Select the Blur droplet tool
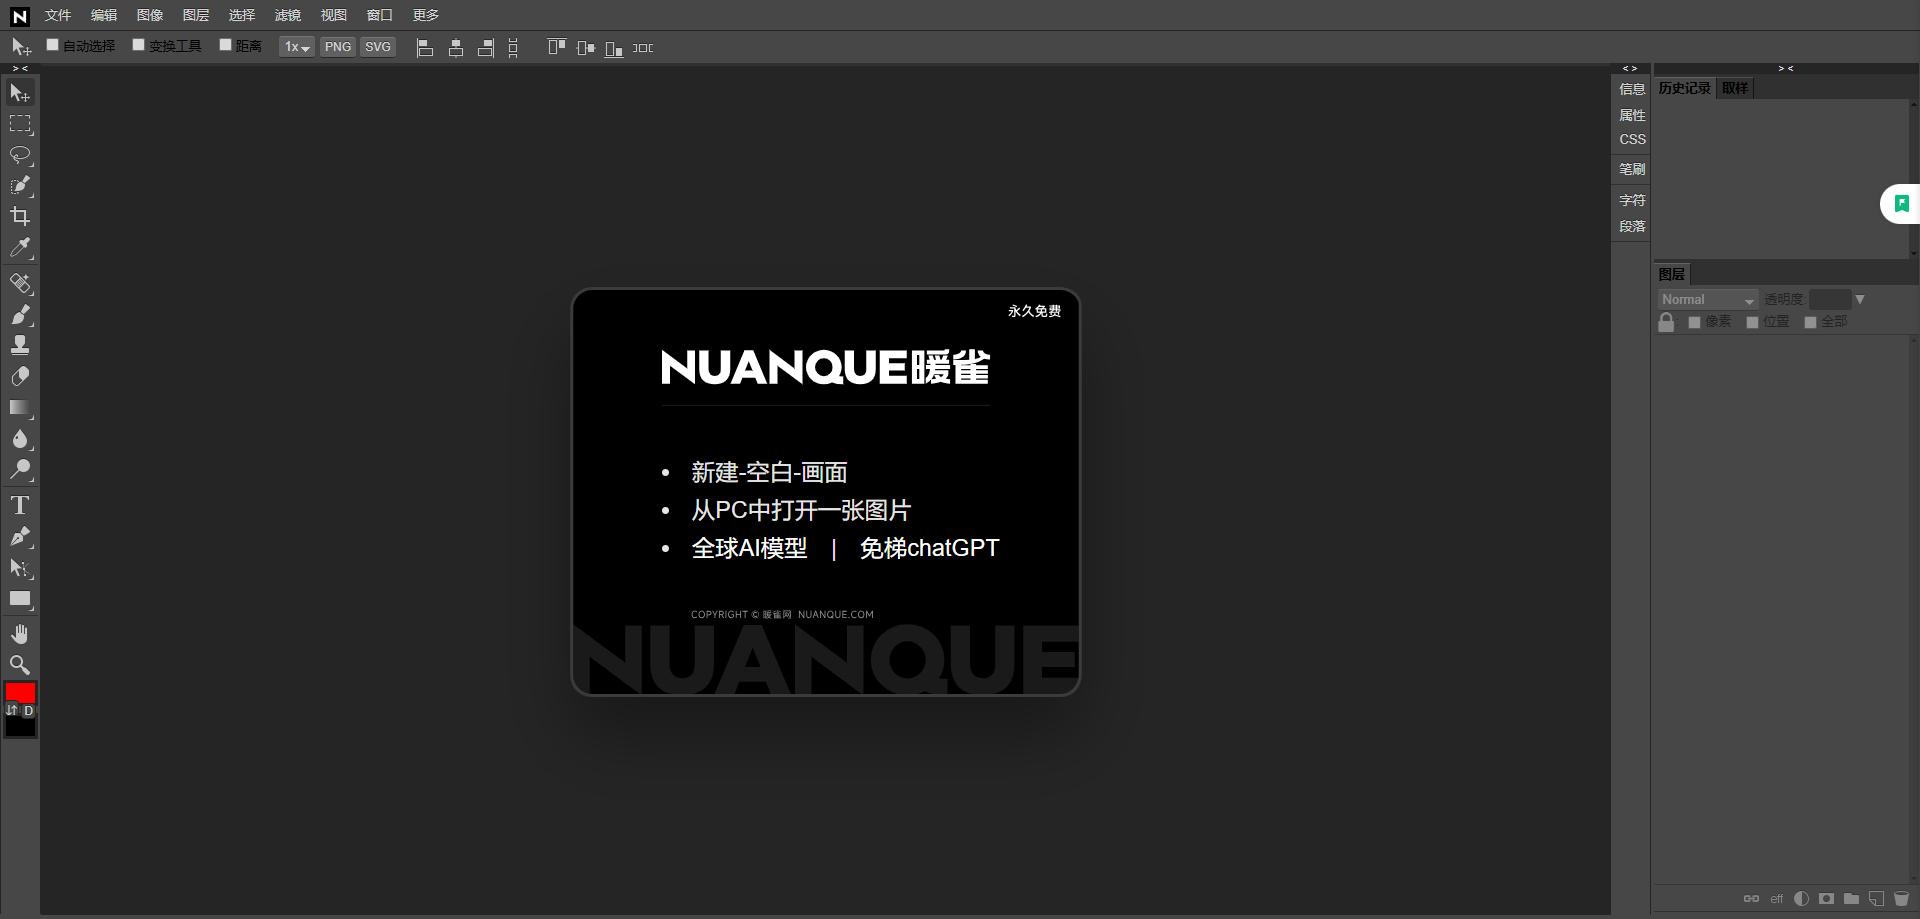1920x919 pixels. tap(20, 439)
